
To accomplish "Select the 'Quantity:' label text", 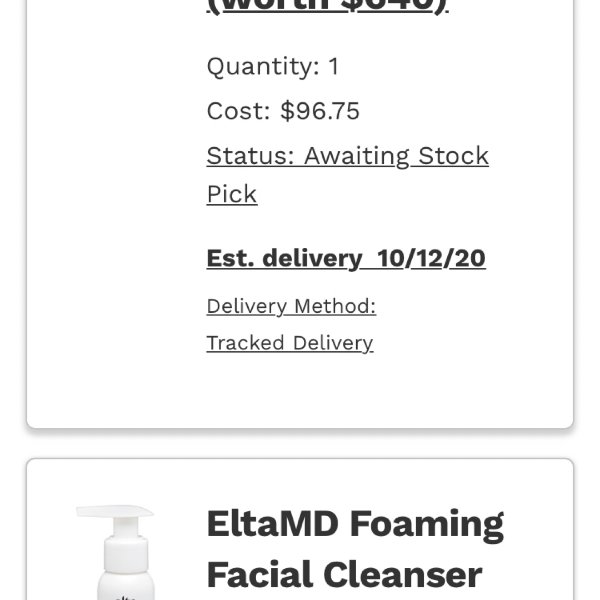I will pyautogui.click(x=263, y=67).
